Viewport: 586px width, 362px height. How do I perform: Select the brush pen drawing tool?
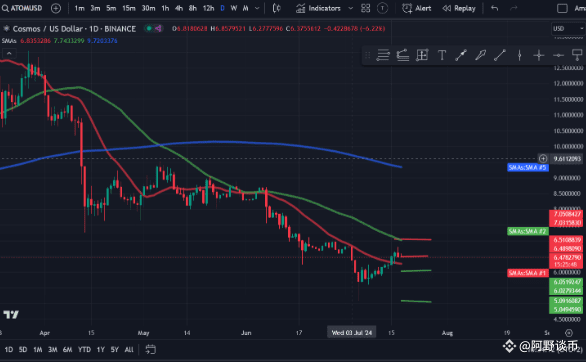[481, 55]
